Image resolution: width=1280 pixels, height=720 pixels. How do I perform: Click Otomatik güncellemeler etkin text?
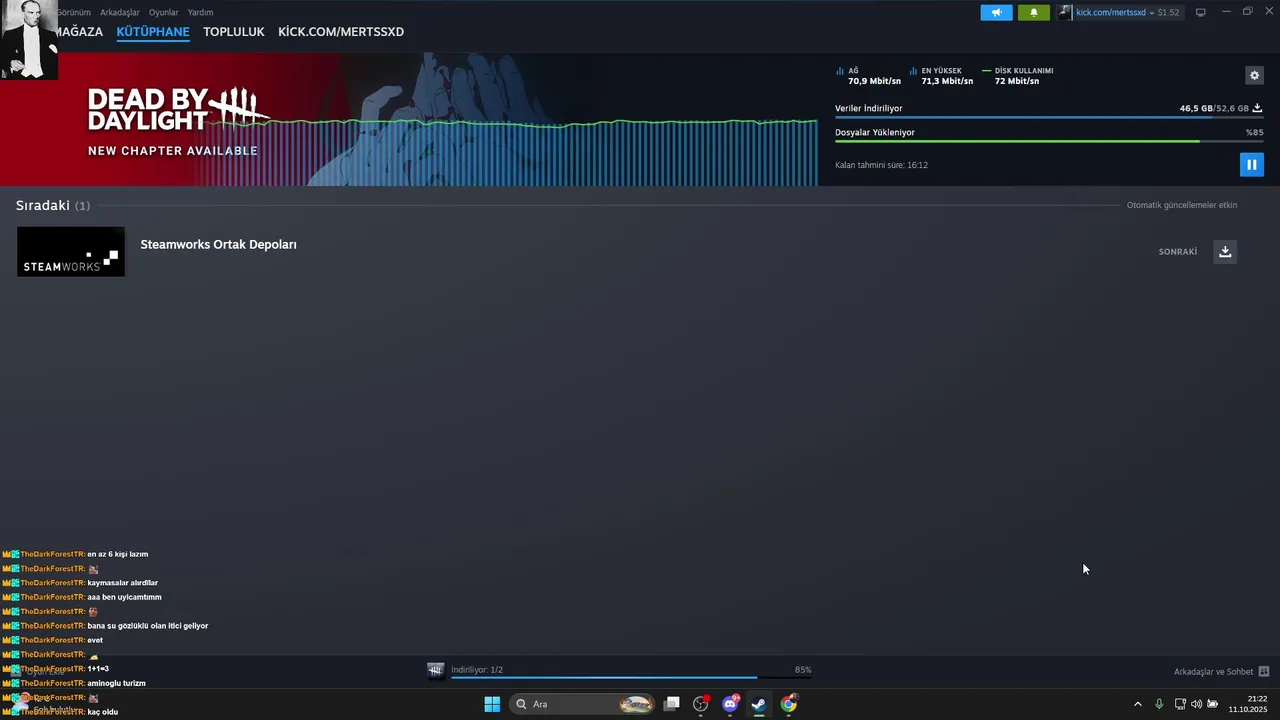pyautogui.click(x=1182, y=205)
